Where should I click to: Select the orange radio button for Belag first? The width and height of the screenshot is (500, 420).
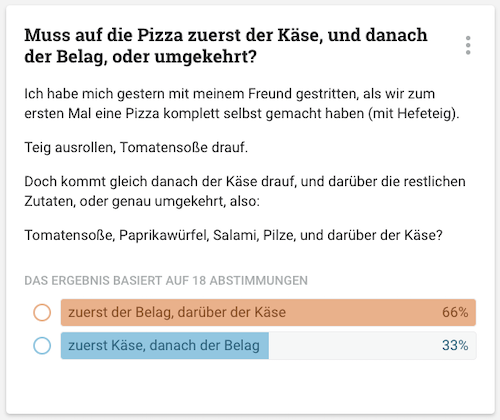[42, 312]
